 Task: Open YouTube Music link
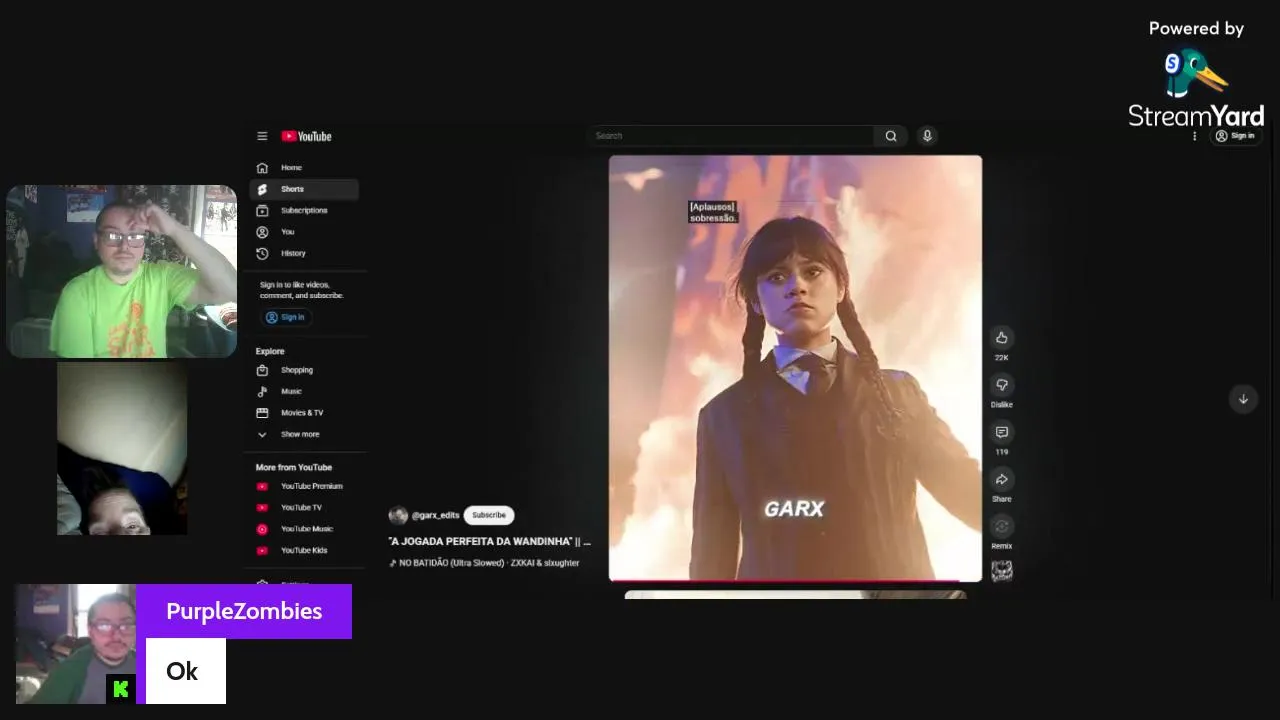304,529
